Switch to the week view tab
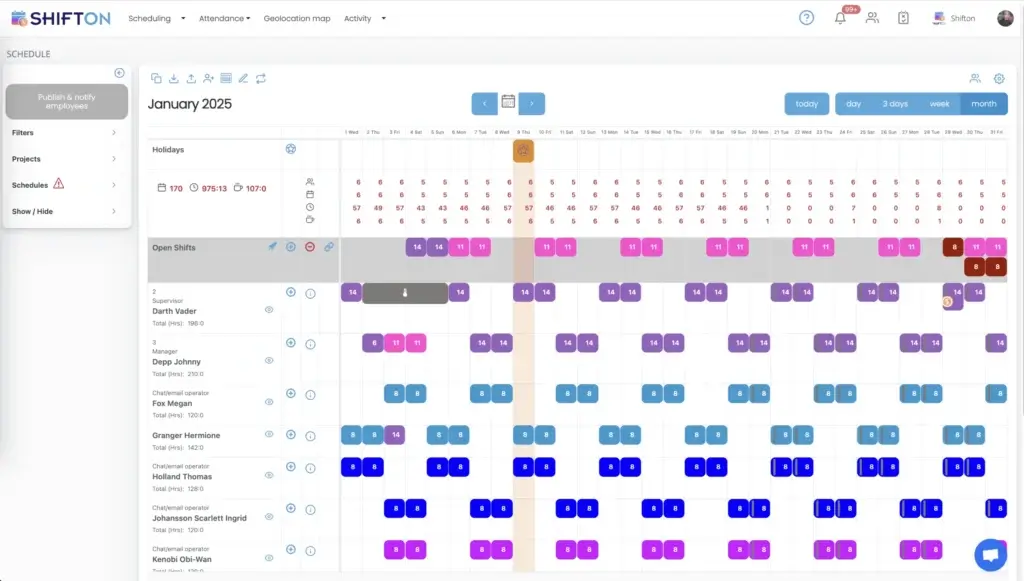Screen dimensions: 1024x581 939,103
